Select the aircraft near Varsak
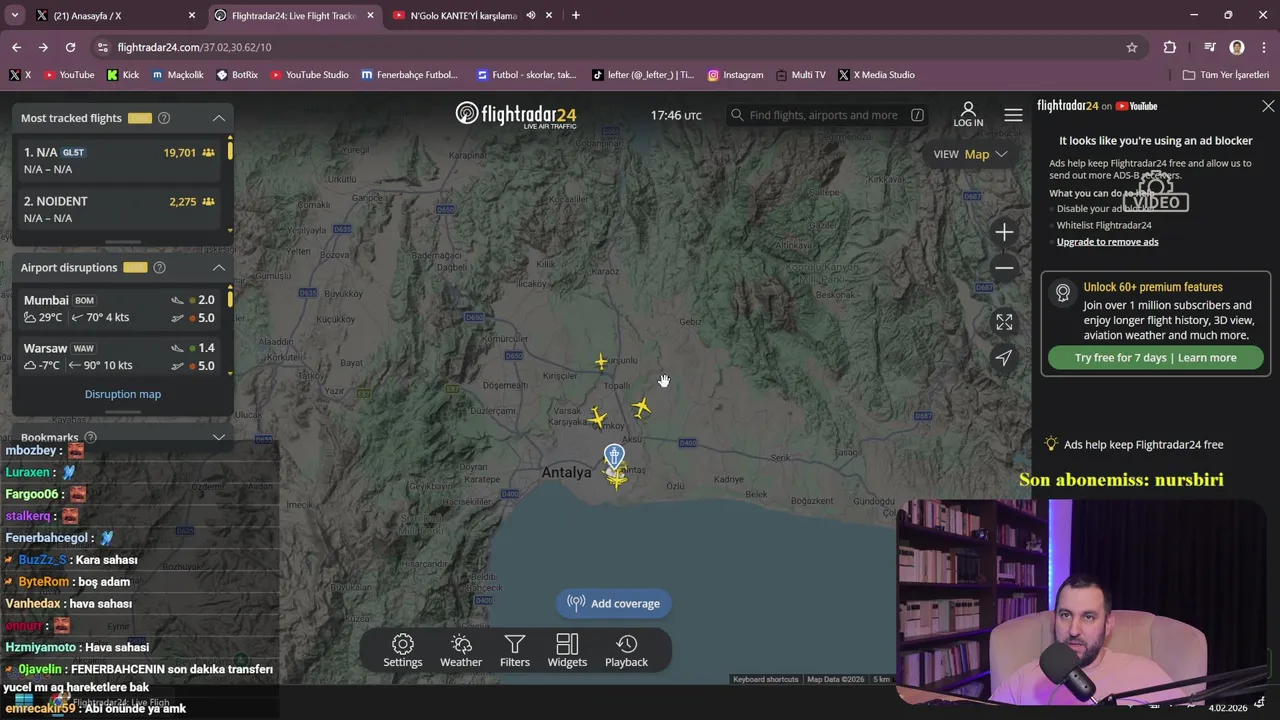 coord(597,418)
